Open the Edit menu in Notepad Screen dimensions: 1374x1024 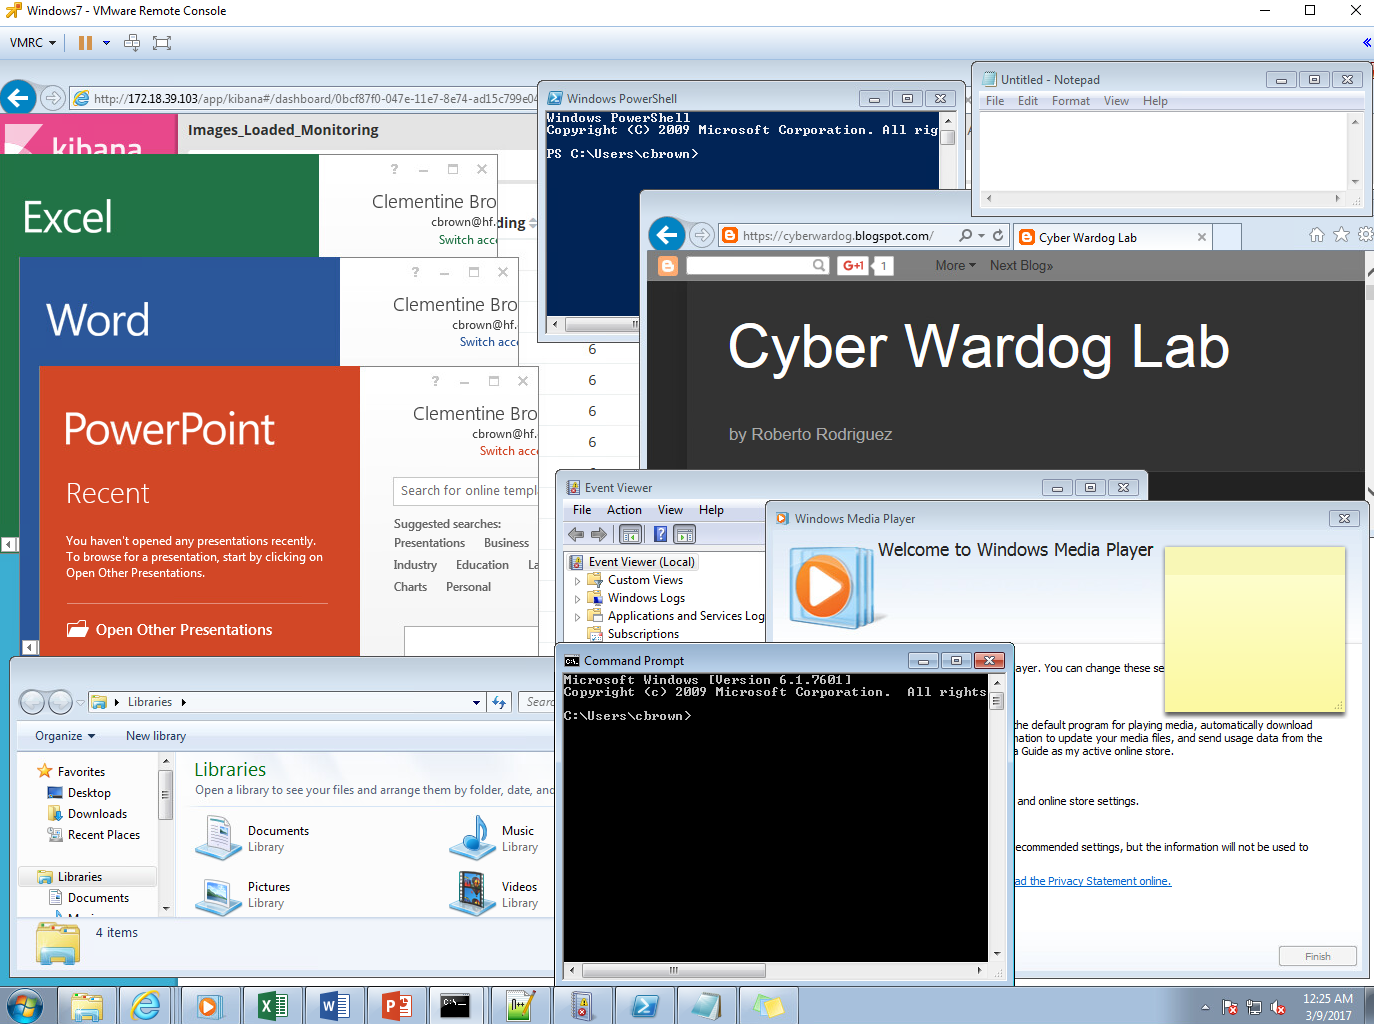pyautogui.click(x=1028, y=101)
